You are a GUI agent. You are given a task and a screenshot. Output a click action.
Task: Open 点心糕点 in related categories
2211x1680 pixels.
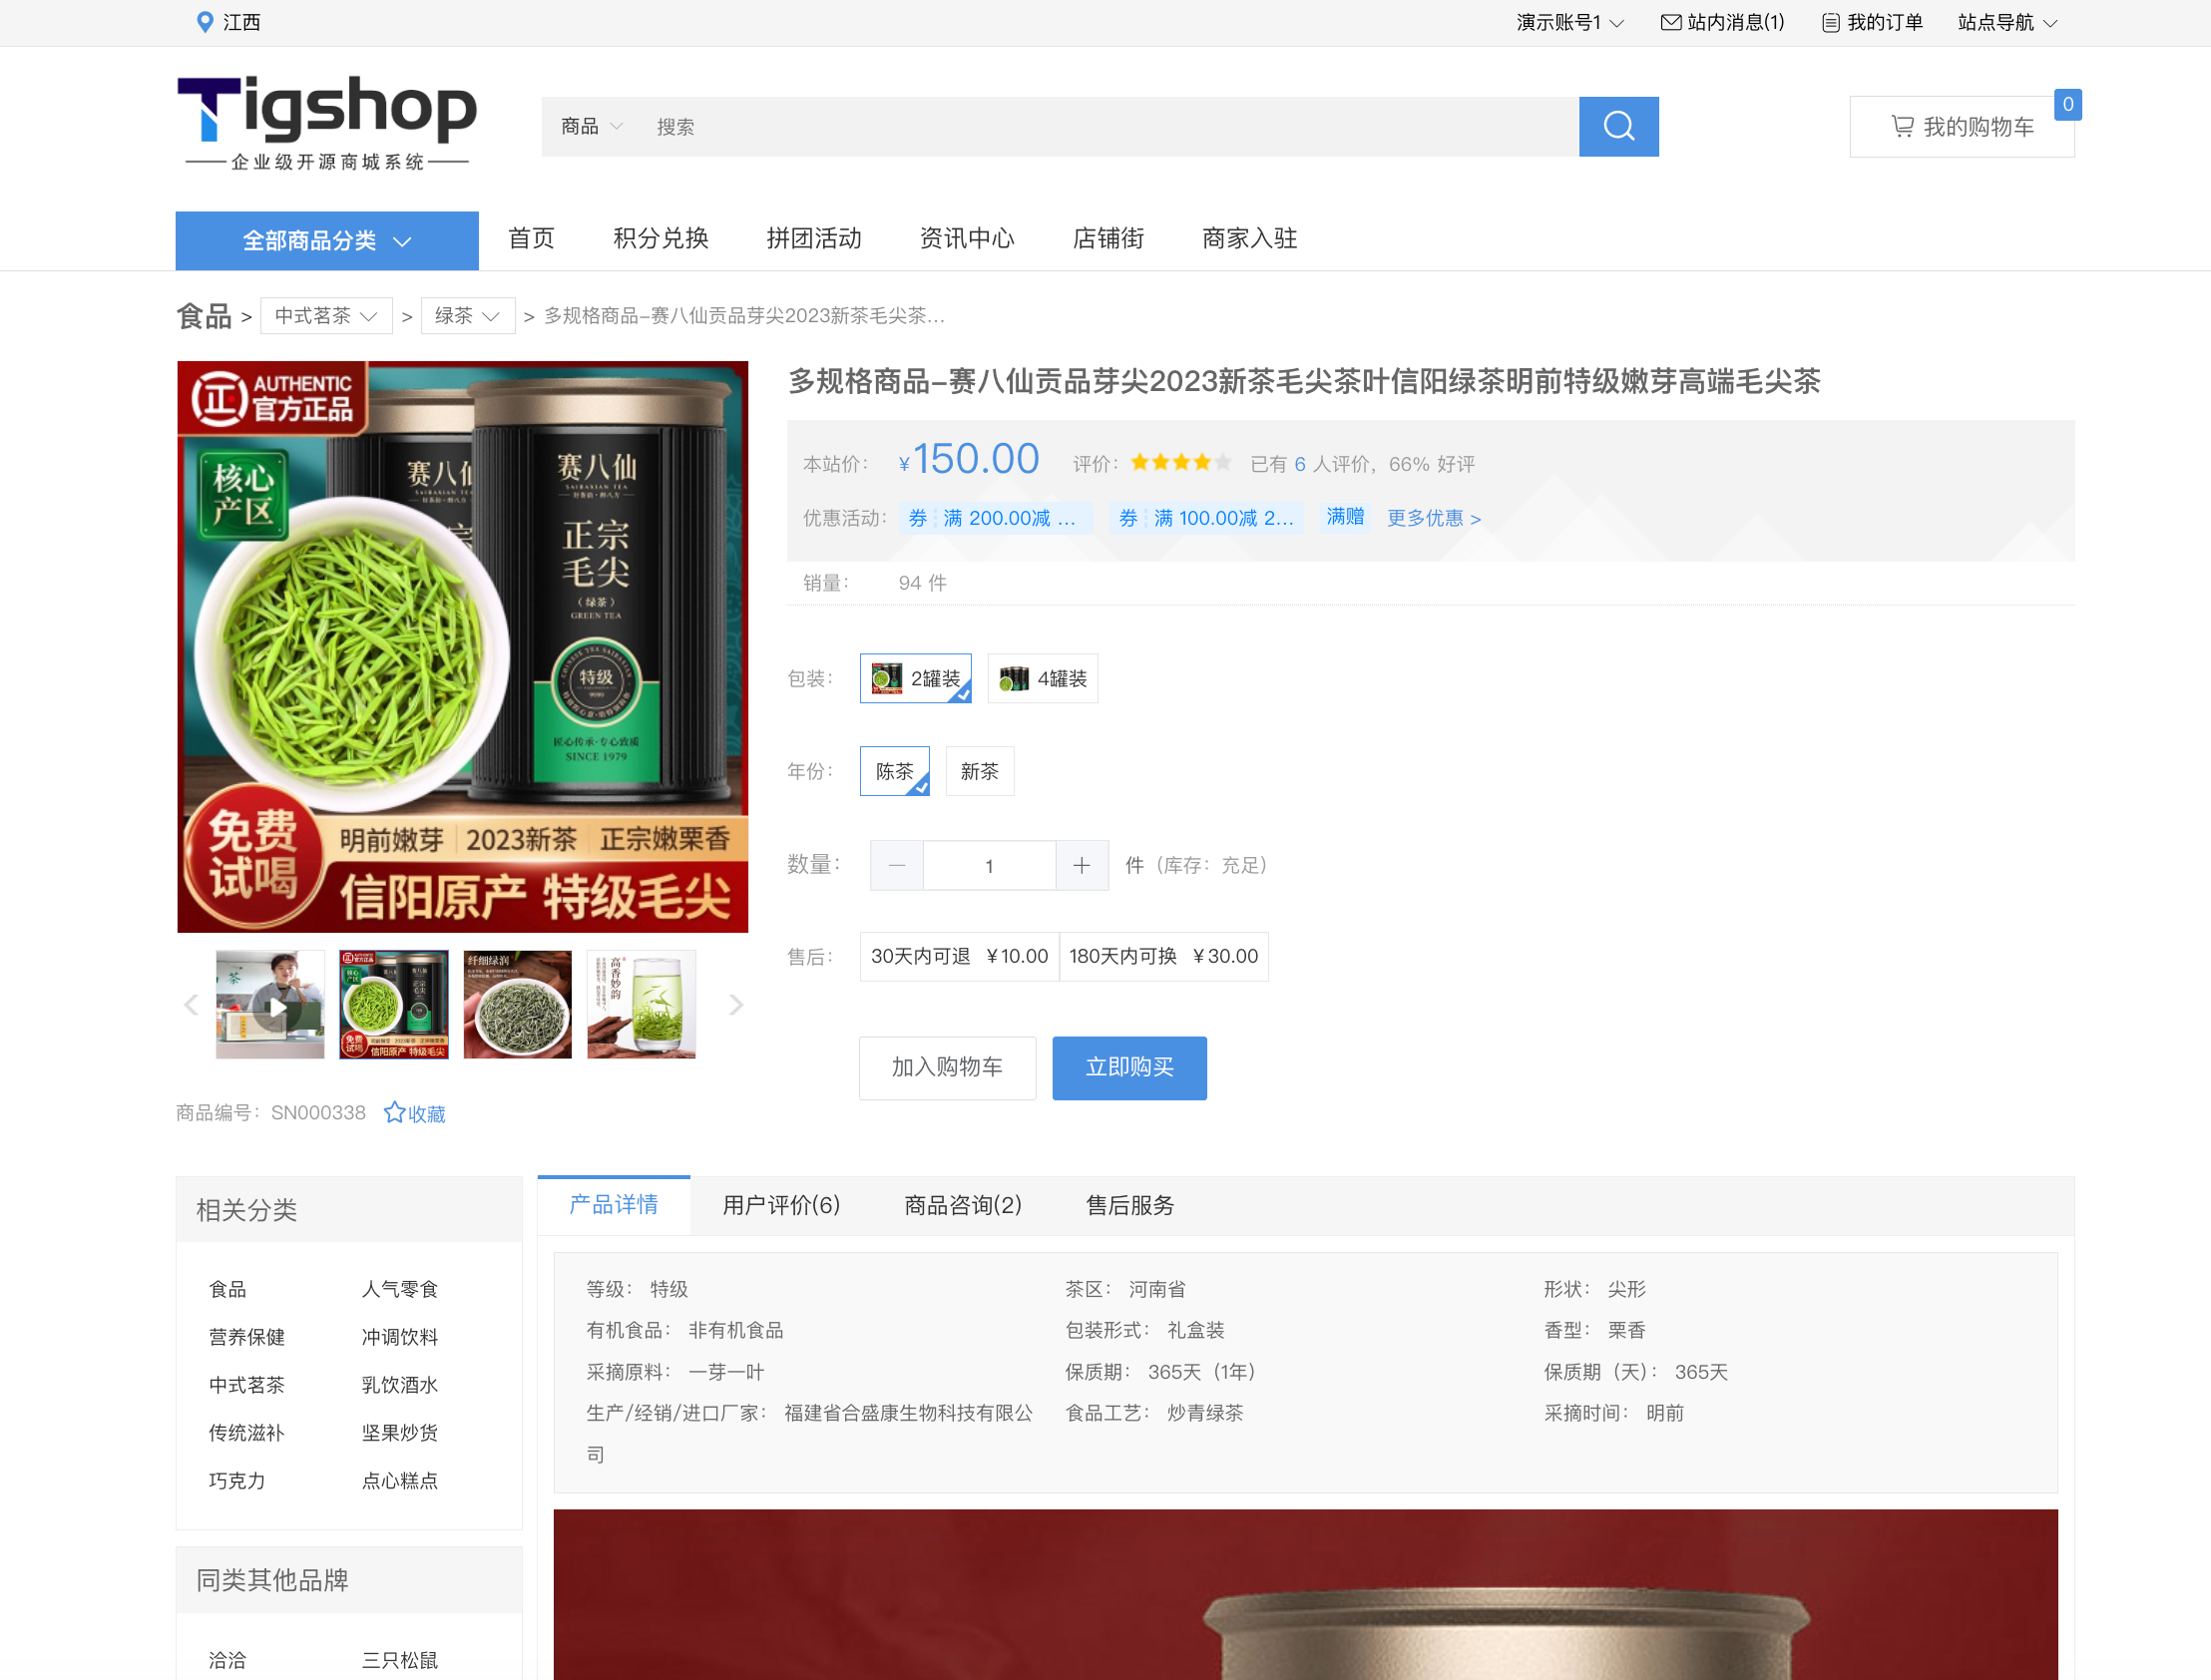point(400,1481)
